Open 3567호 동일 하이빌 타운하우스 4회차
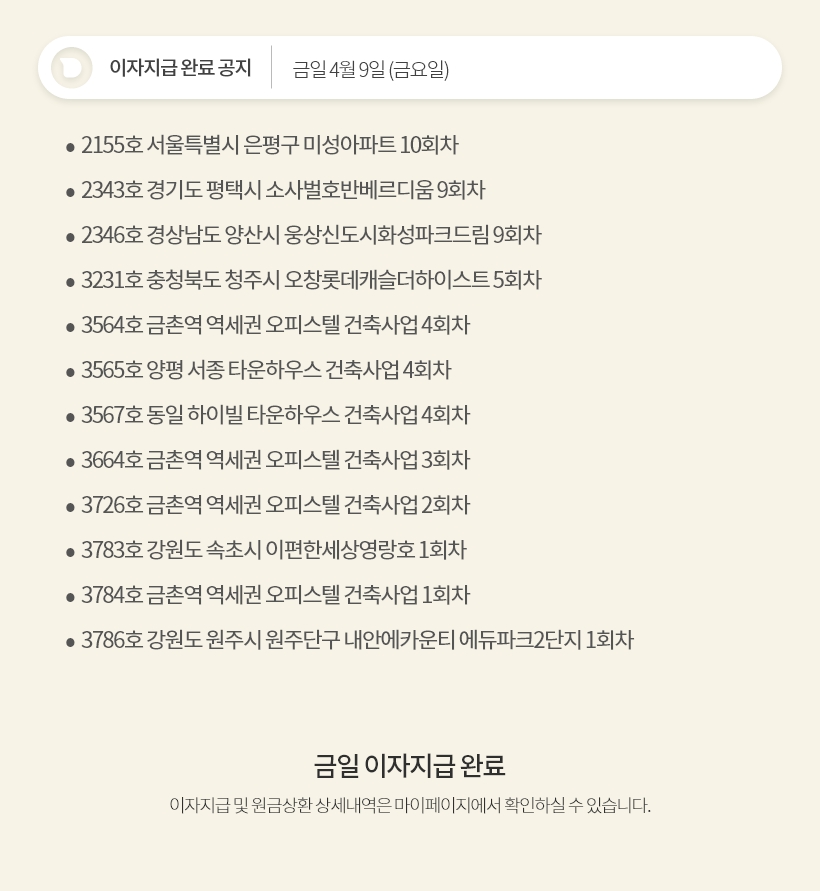Image resolution: width=820 pixels, height=891 pixels. pos(275,415)
